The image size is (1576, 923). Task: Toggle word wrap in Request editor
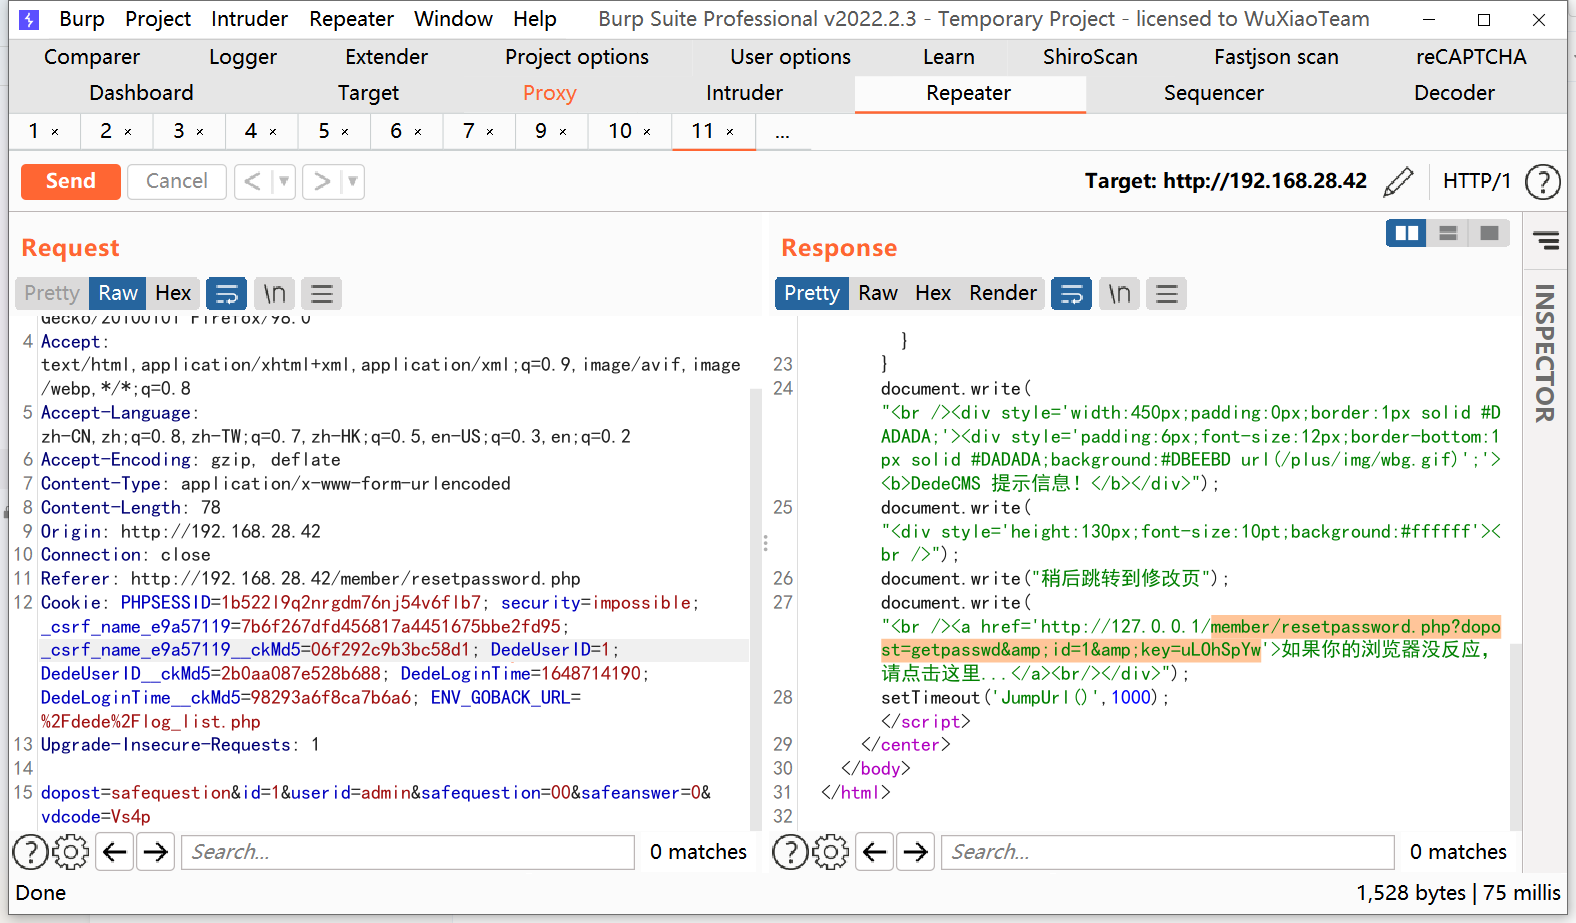(x=227, y=293)
